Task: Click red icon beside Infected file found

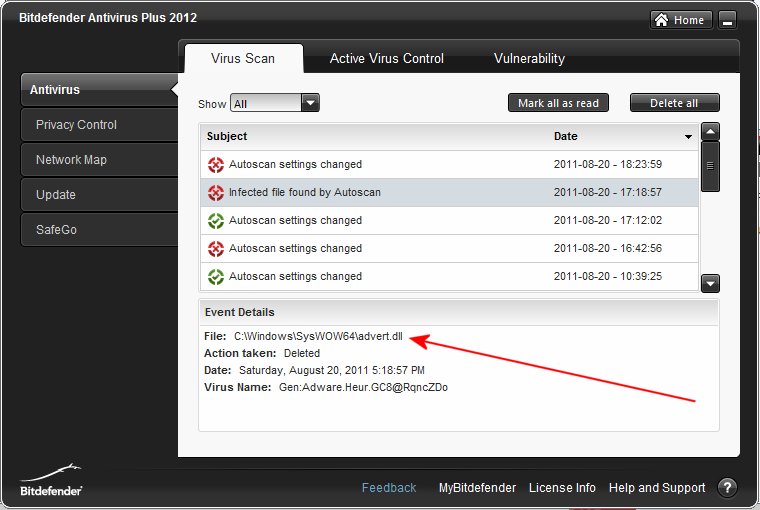Action: pyautogui.click(x=216, y=192)
